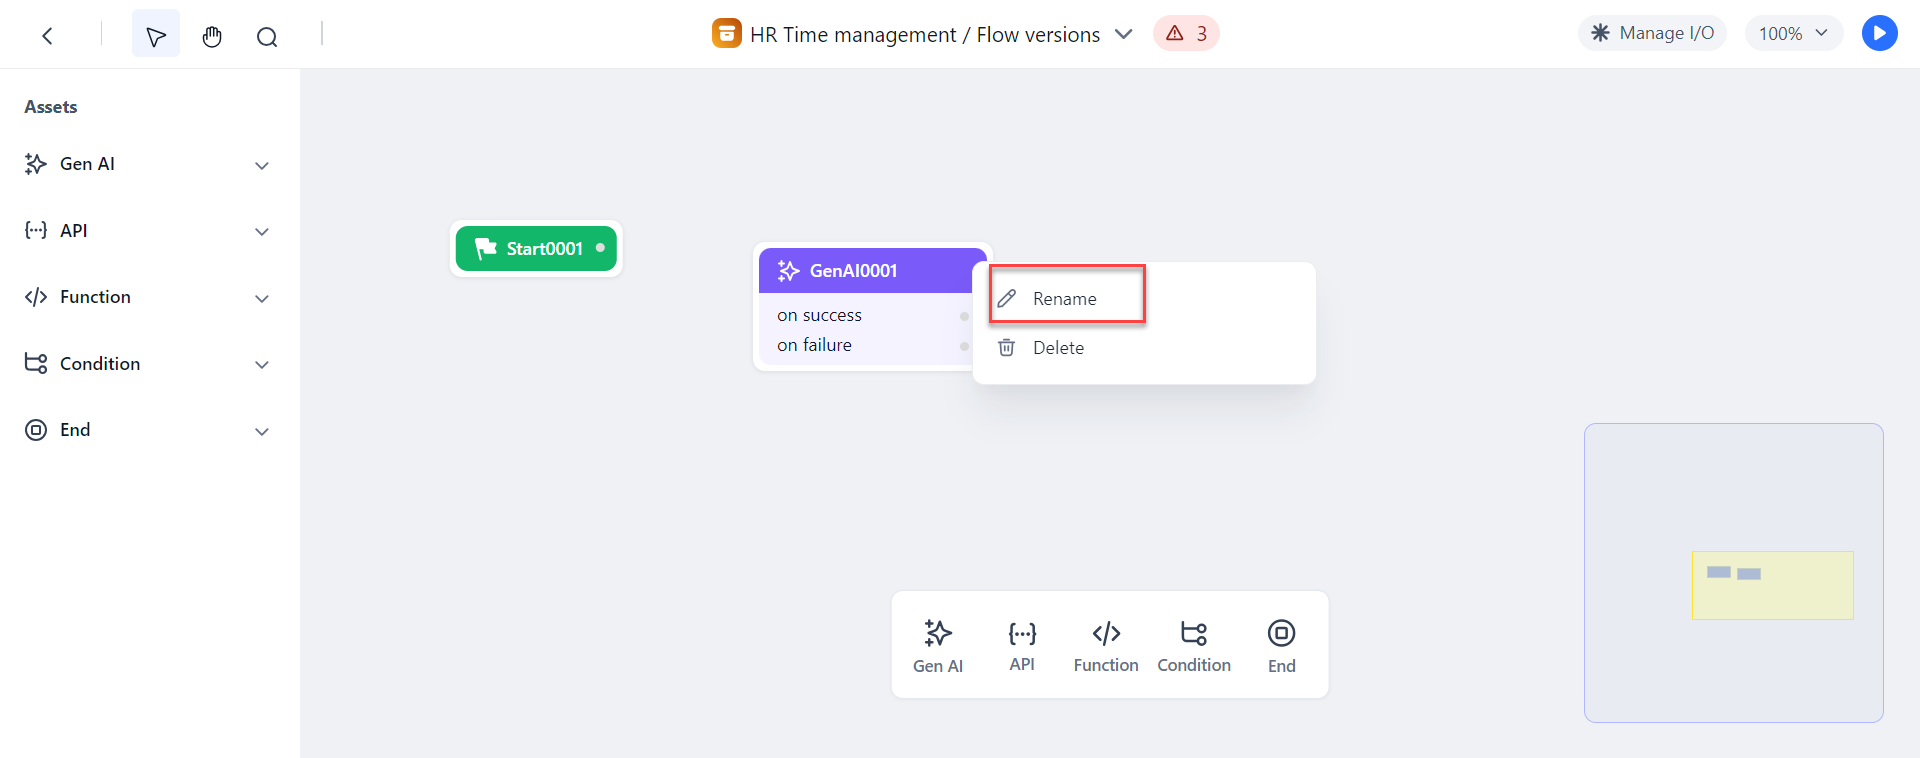Expand the End assets section
The width and height of the screenshot is (1920, 758).
tap(262, 432)
